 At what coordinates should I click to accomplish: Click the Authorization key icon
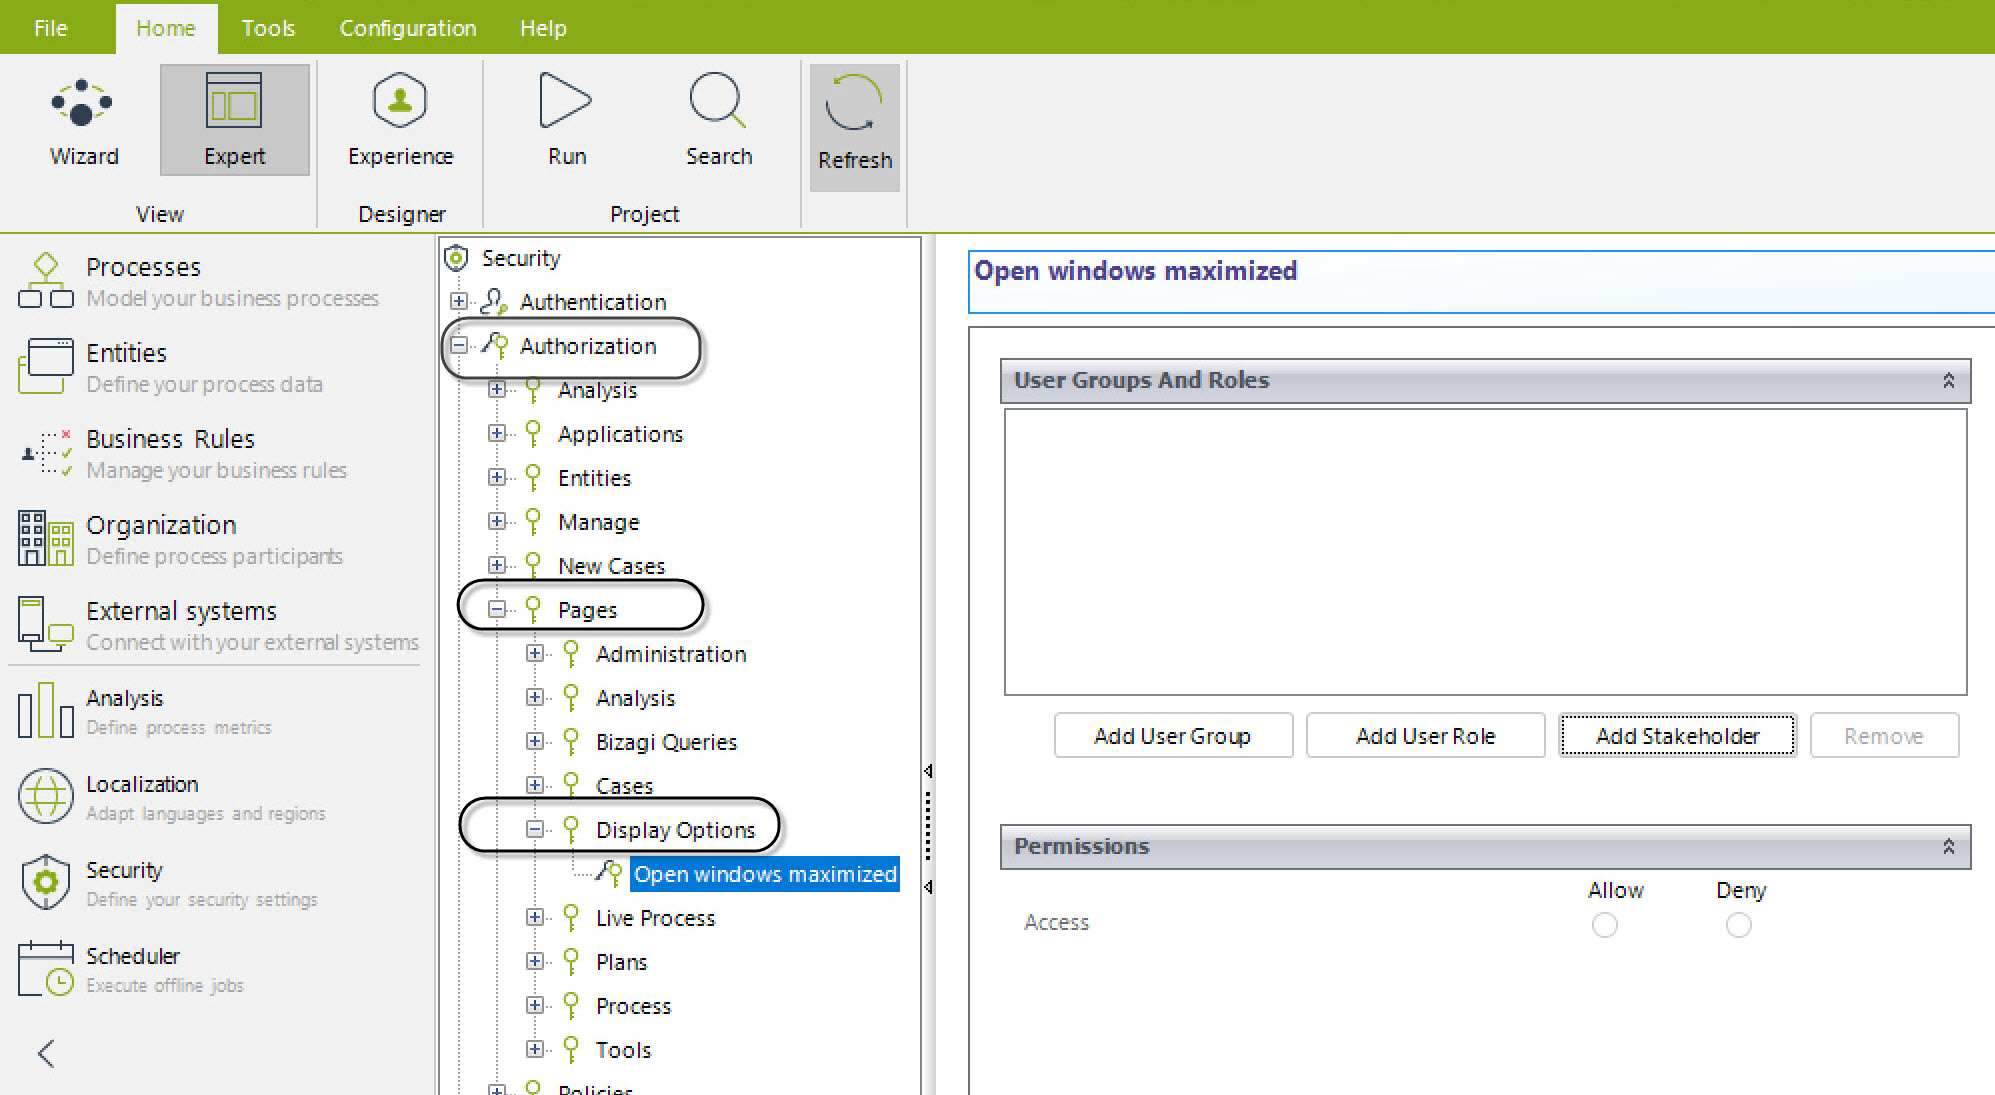(495, 345)
